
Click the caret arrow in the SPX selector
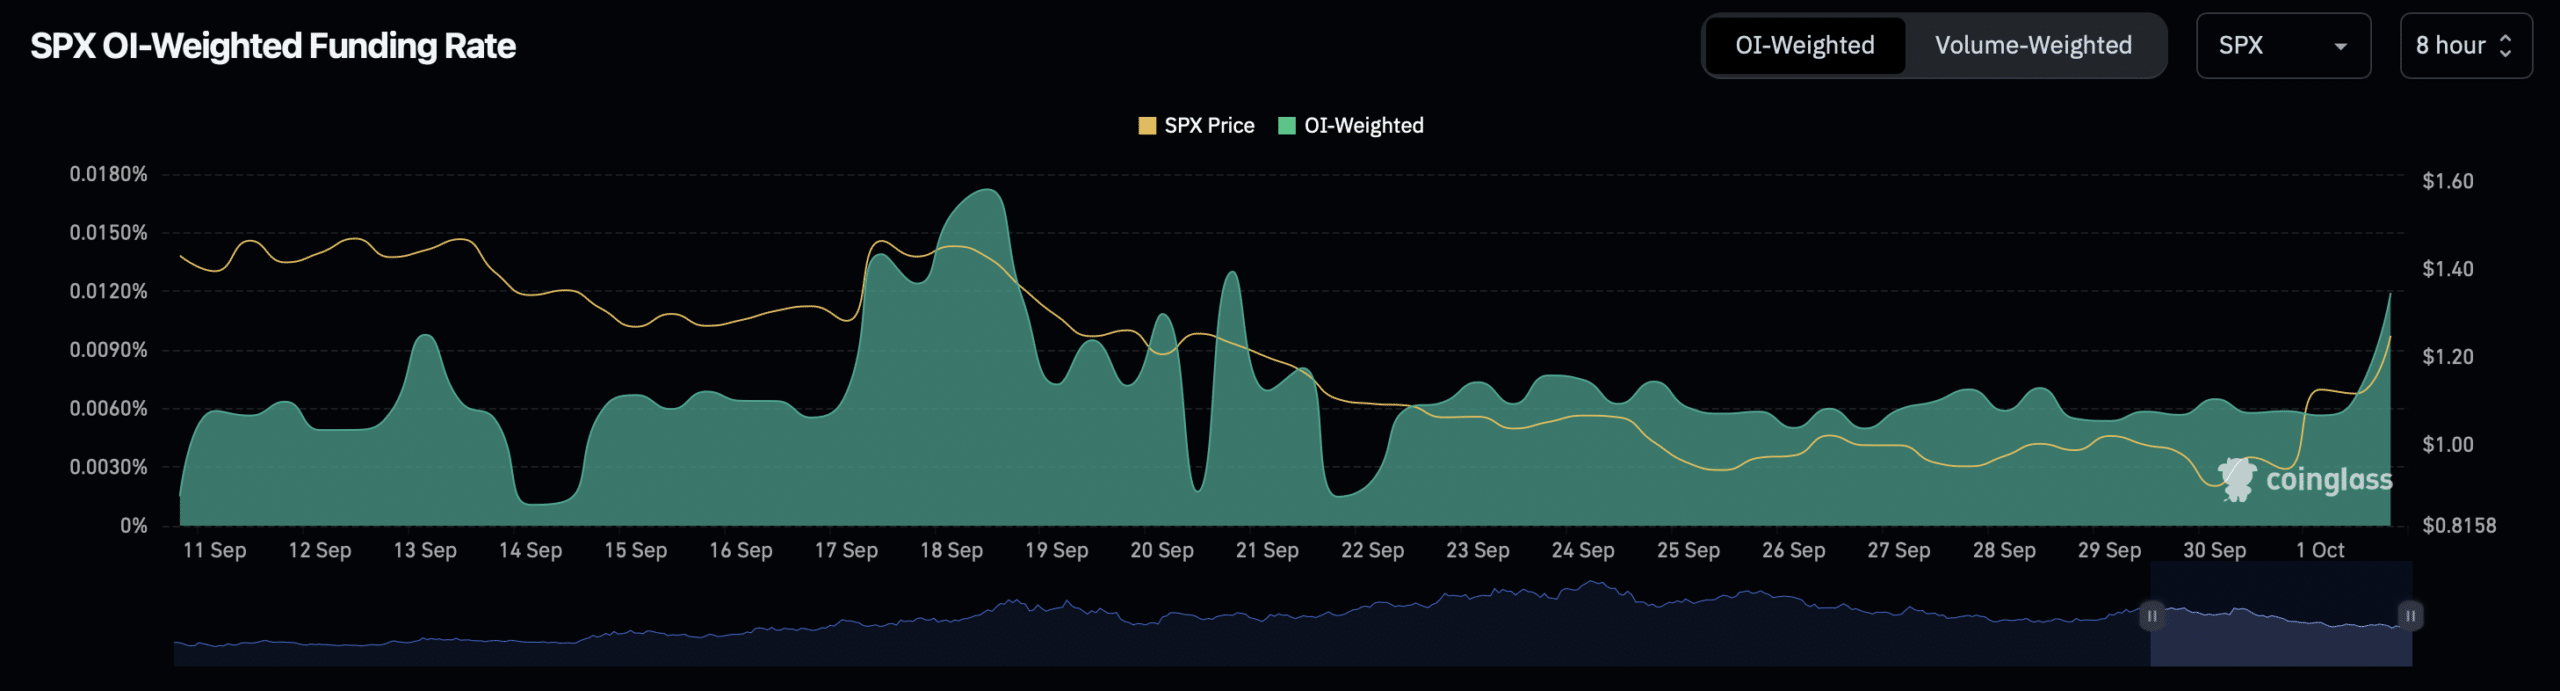click(x=2340, y=47)
